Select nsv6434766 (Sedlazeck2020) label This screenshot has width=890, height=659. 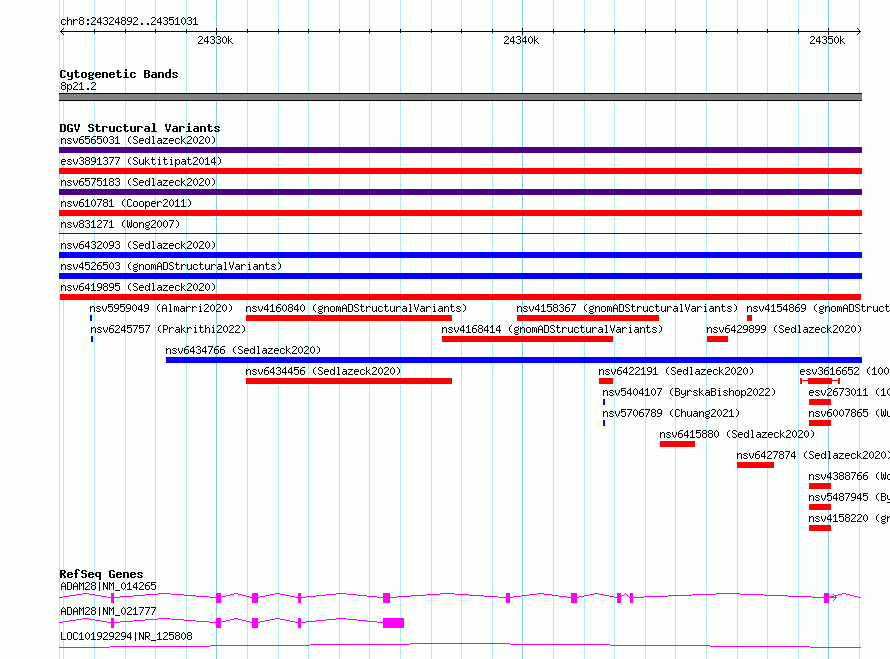[243, 350]
